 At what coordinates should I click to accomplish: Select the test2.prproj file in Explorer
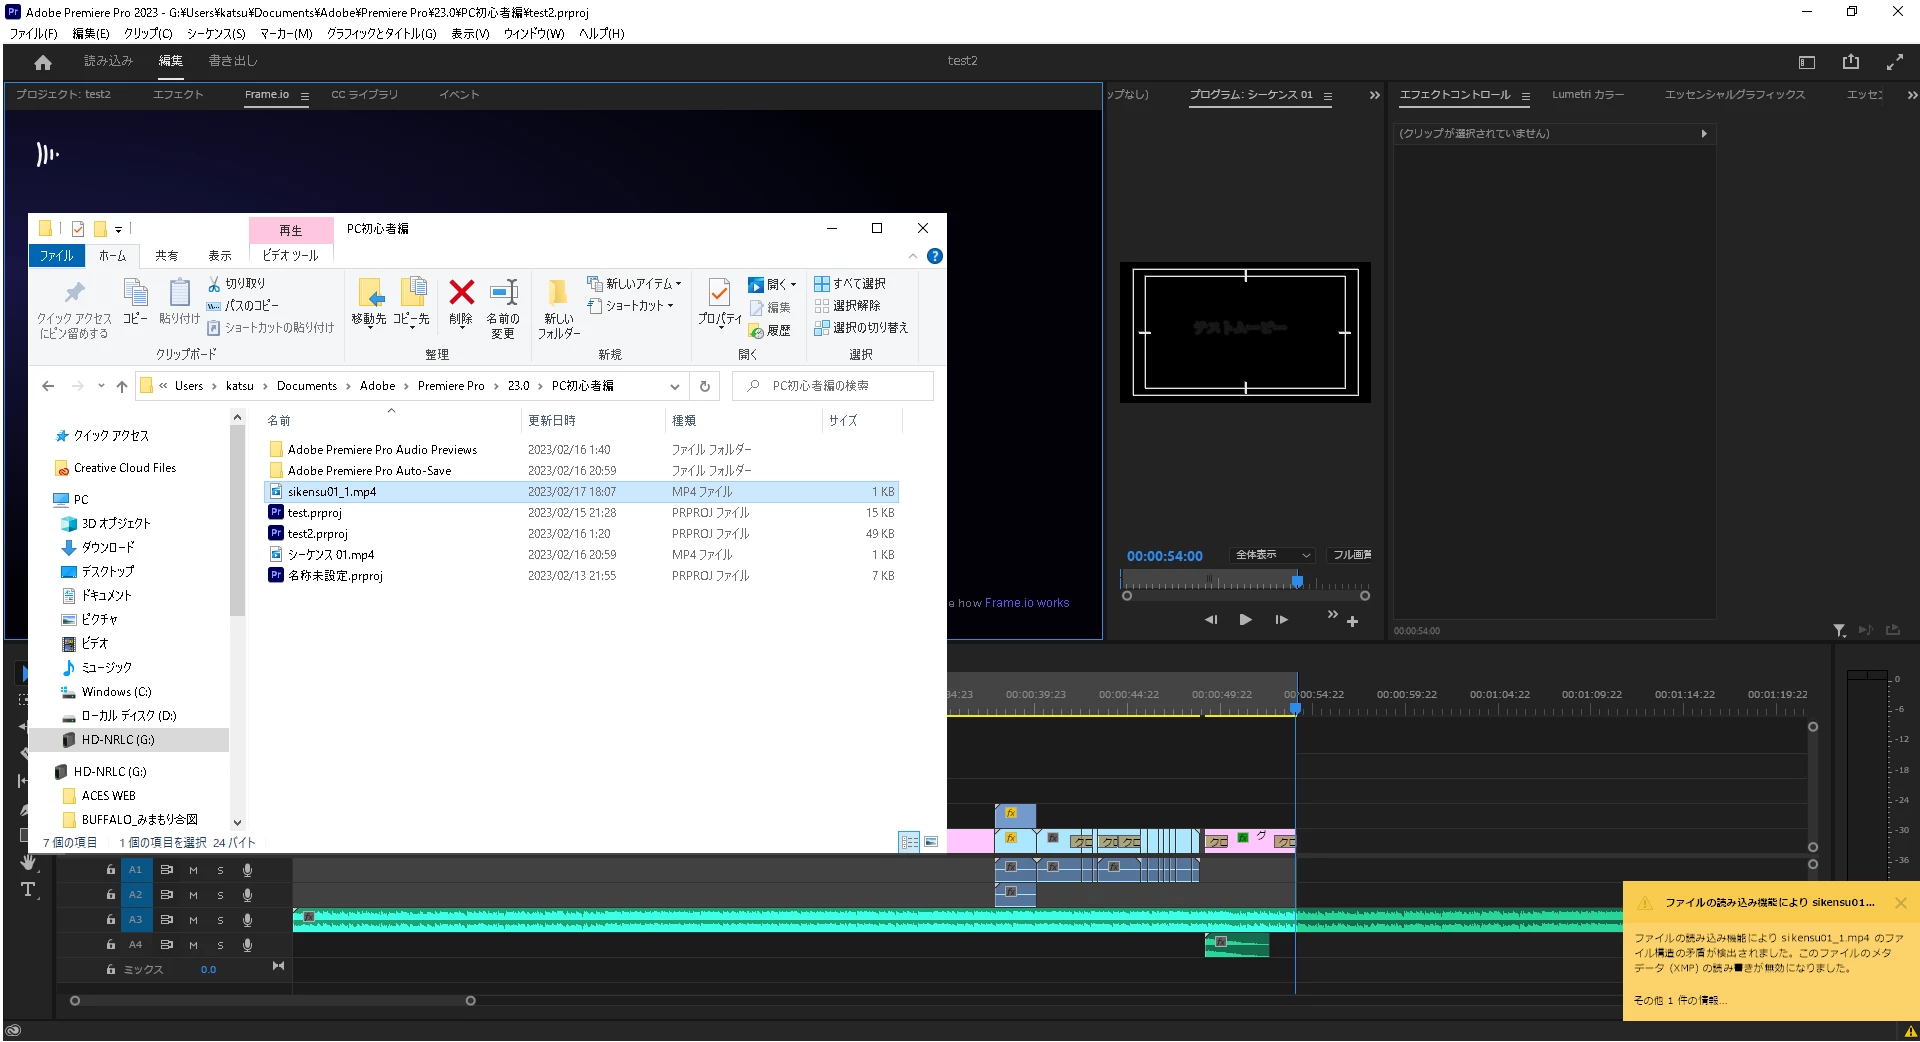[582, 534]
